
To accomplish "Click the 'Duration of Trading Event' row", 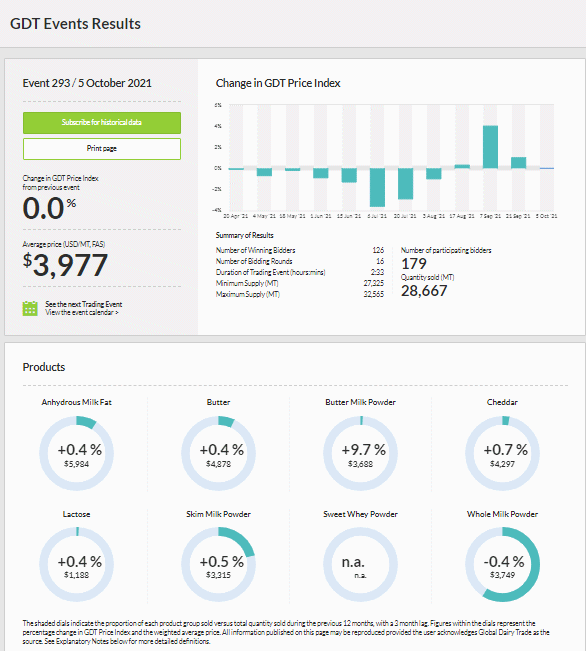I will pos(300,272).
